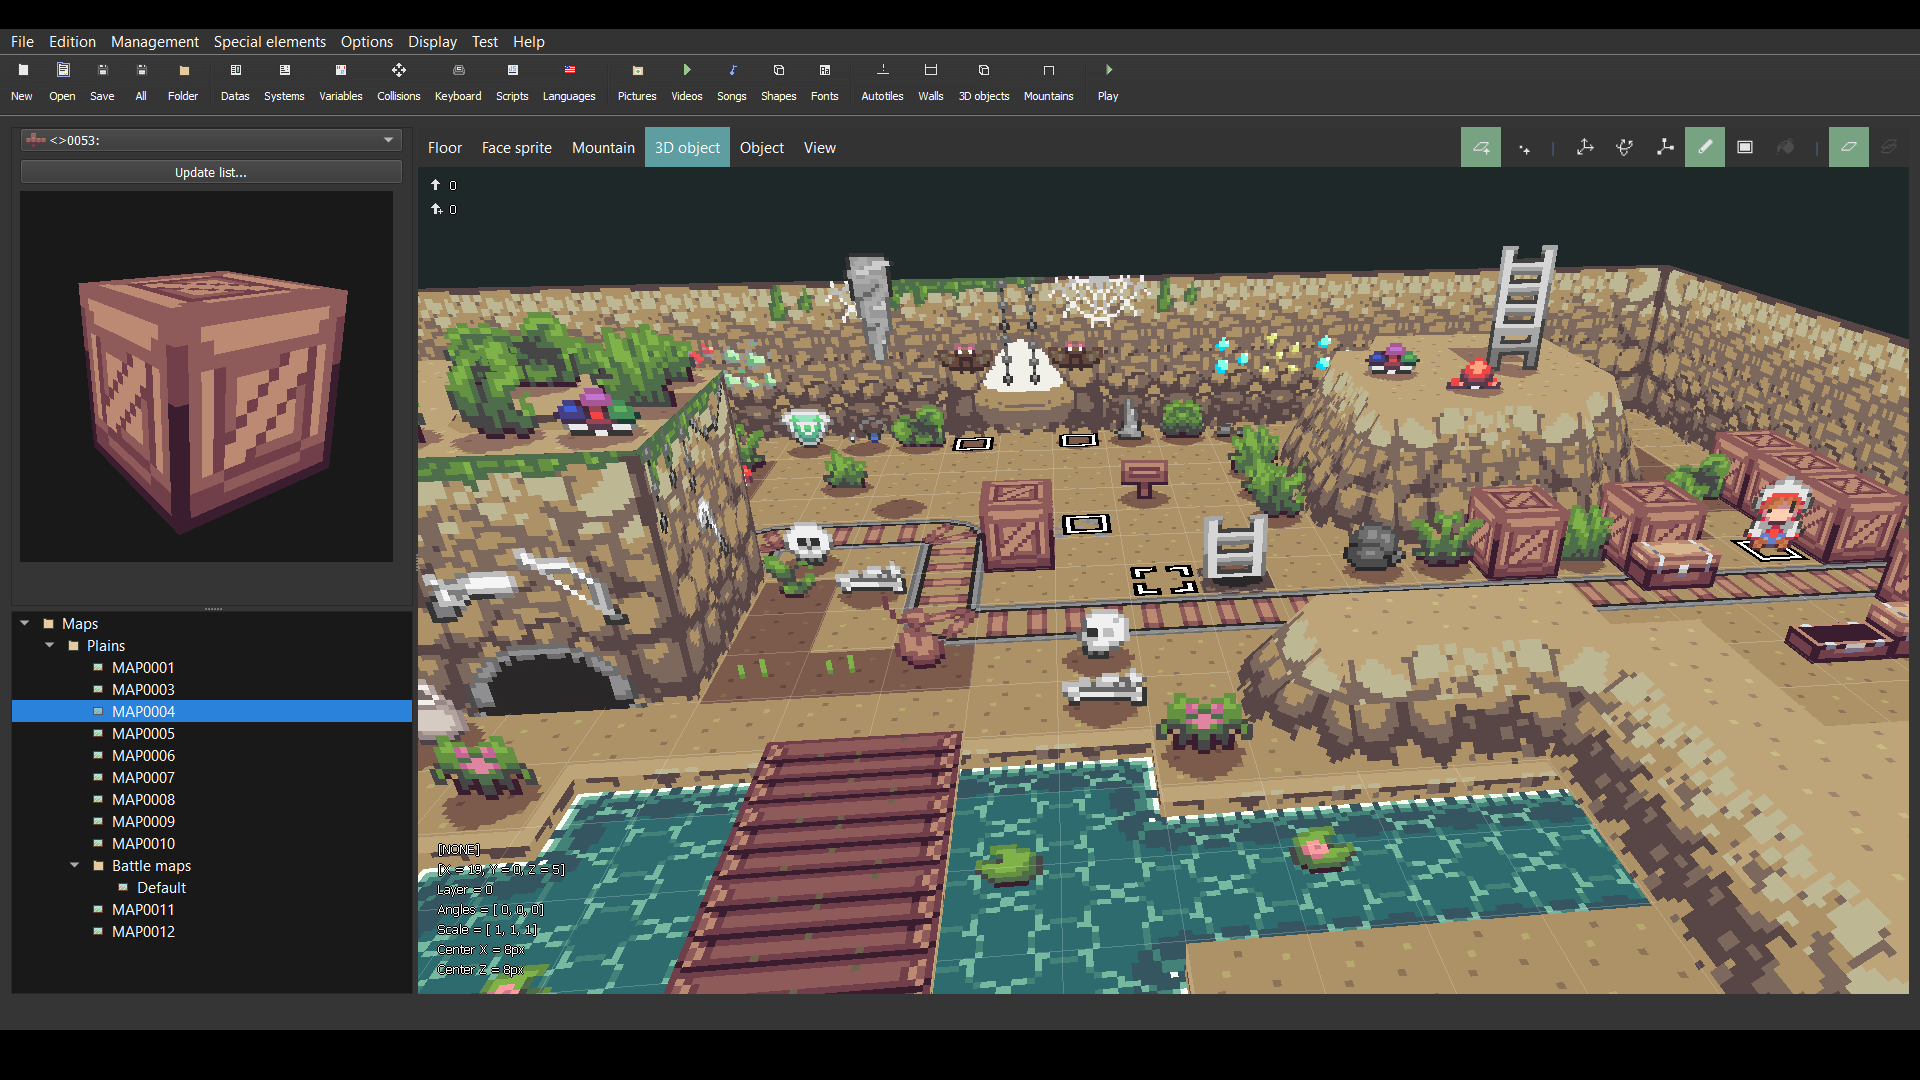Select MAP0005 in the maps list
This screenshot has width=1920, height=1080.
click(142, 733)
